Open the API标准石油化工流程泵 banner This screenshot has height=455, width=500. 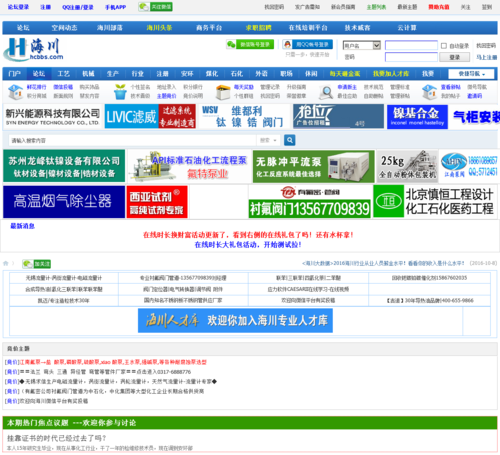coord(189,166)
